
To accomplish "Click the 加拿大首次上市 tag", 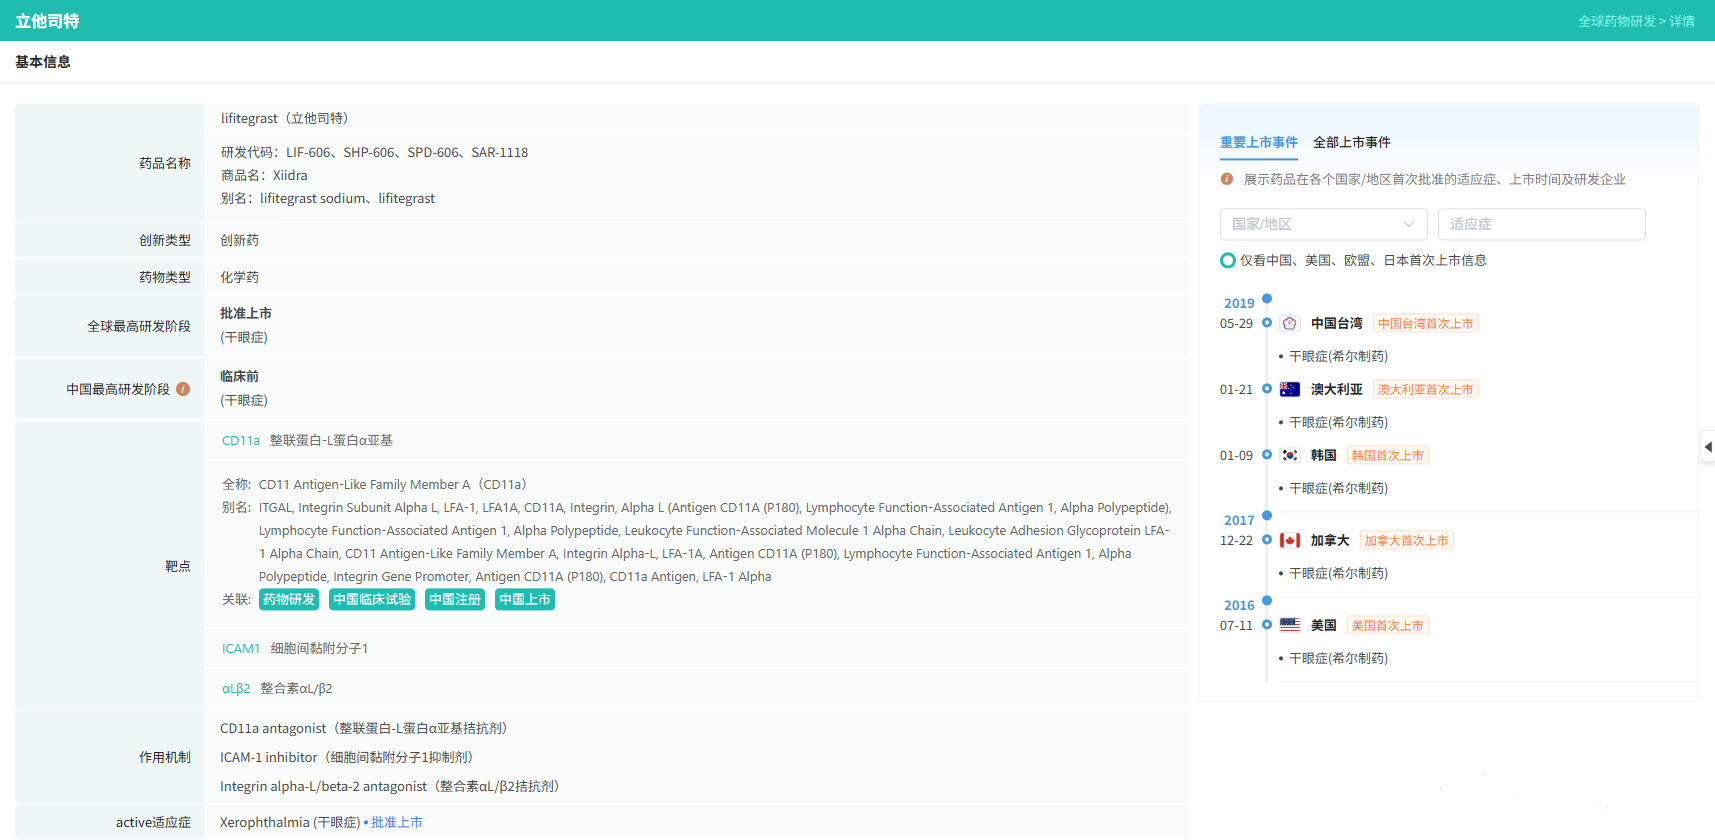I will pos(1407,540).
